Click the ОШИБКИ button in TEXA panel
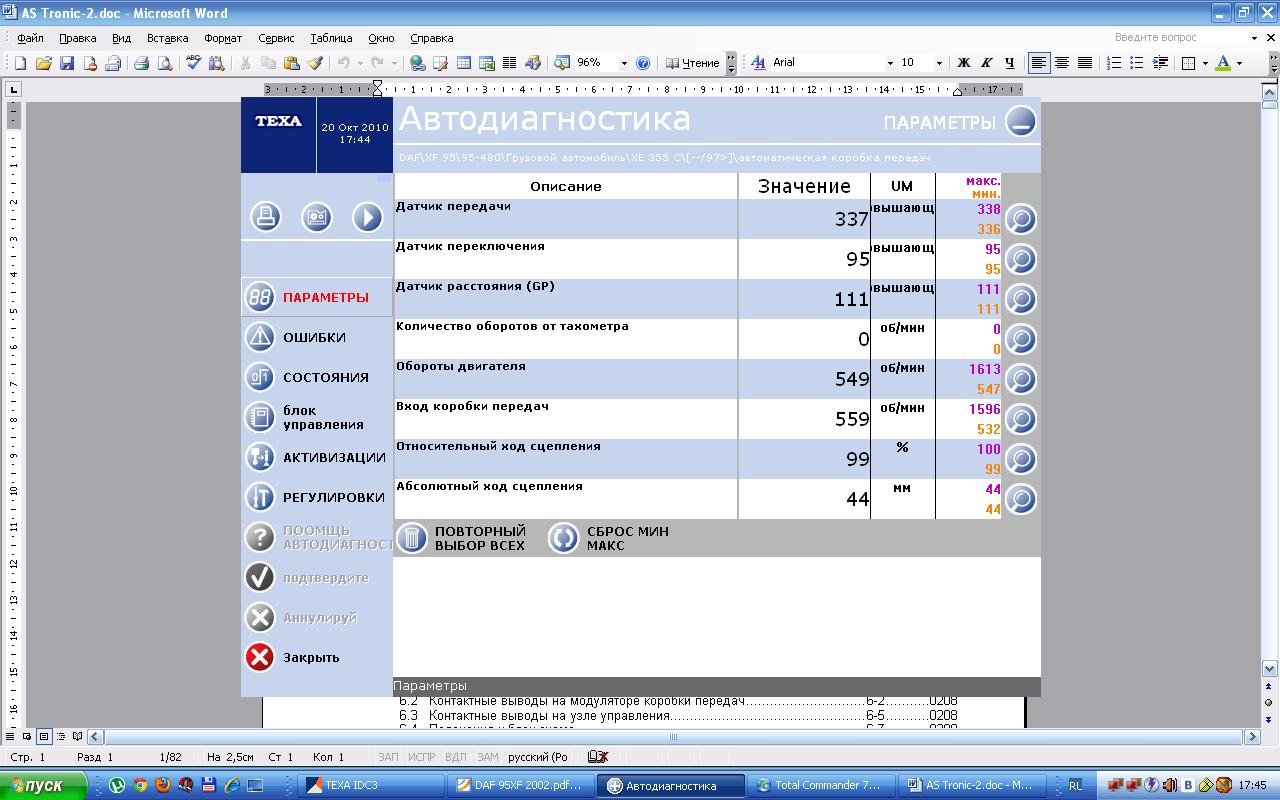 pyautogui.click(x=317, y=337)
